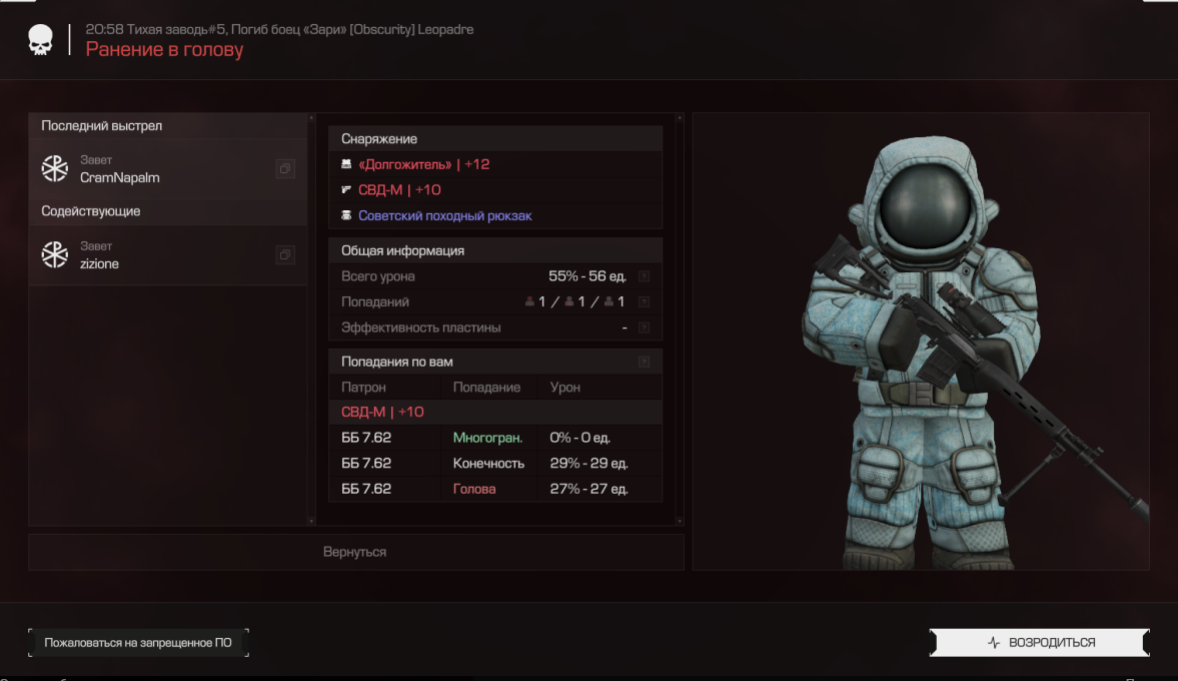Click the damage value 27% - 27 ед.
The width and height of the screenshot is (1178, 681).
coord(589,489)
